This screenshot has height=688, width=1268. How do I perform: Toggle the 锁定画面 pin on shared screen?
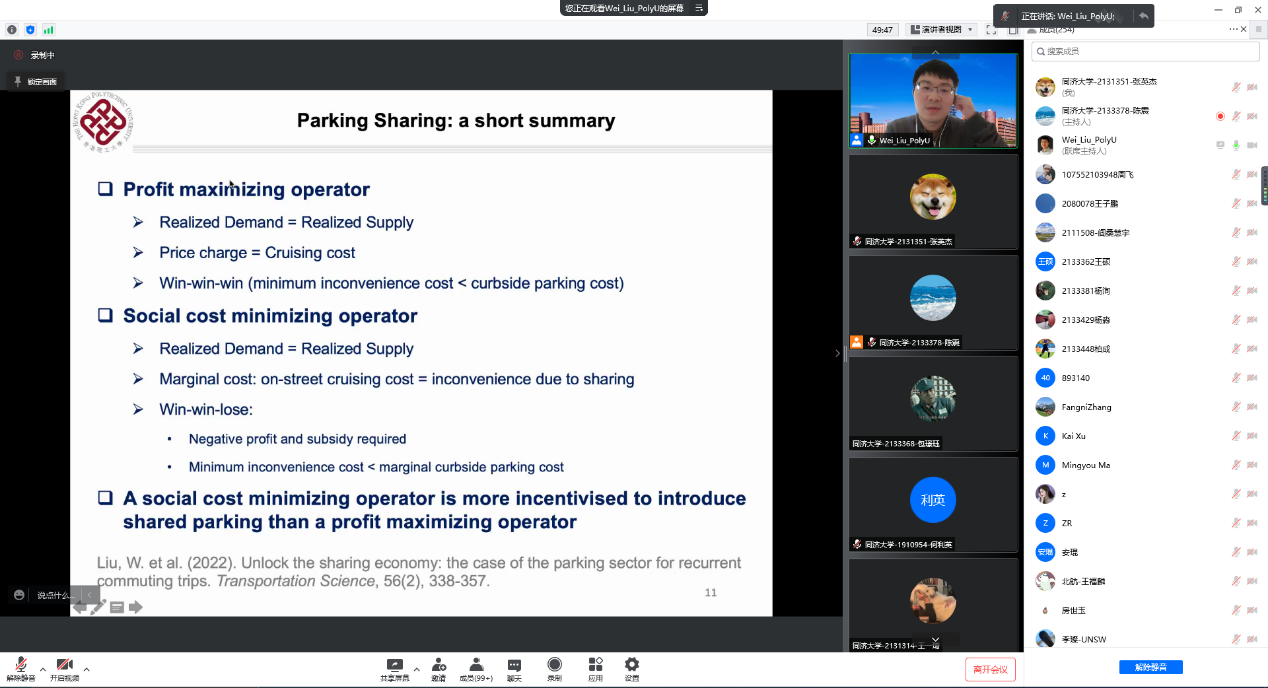(x=35, y=81)
